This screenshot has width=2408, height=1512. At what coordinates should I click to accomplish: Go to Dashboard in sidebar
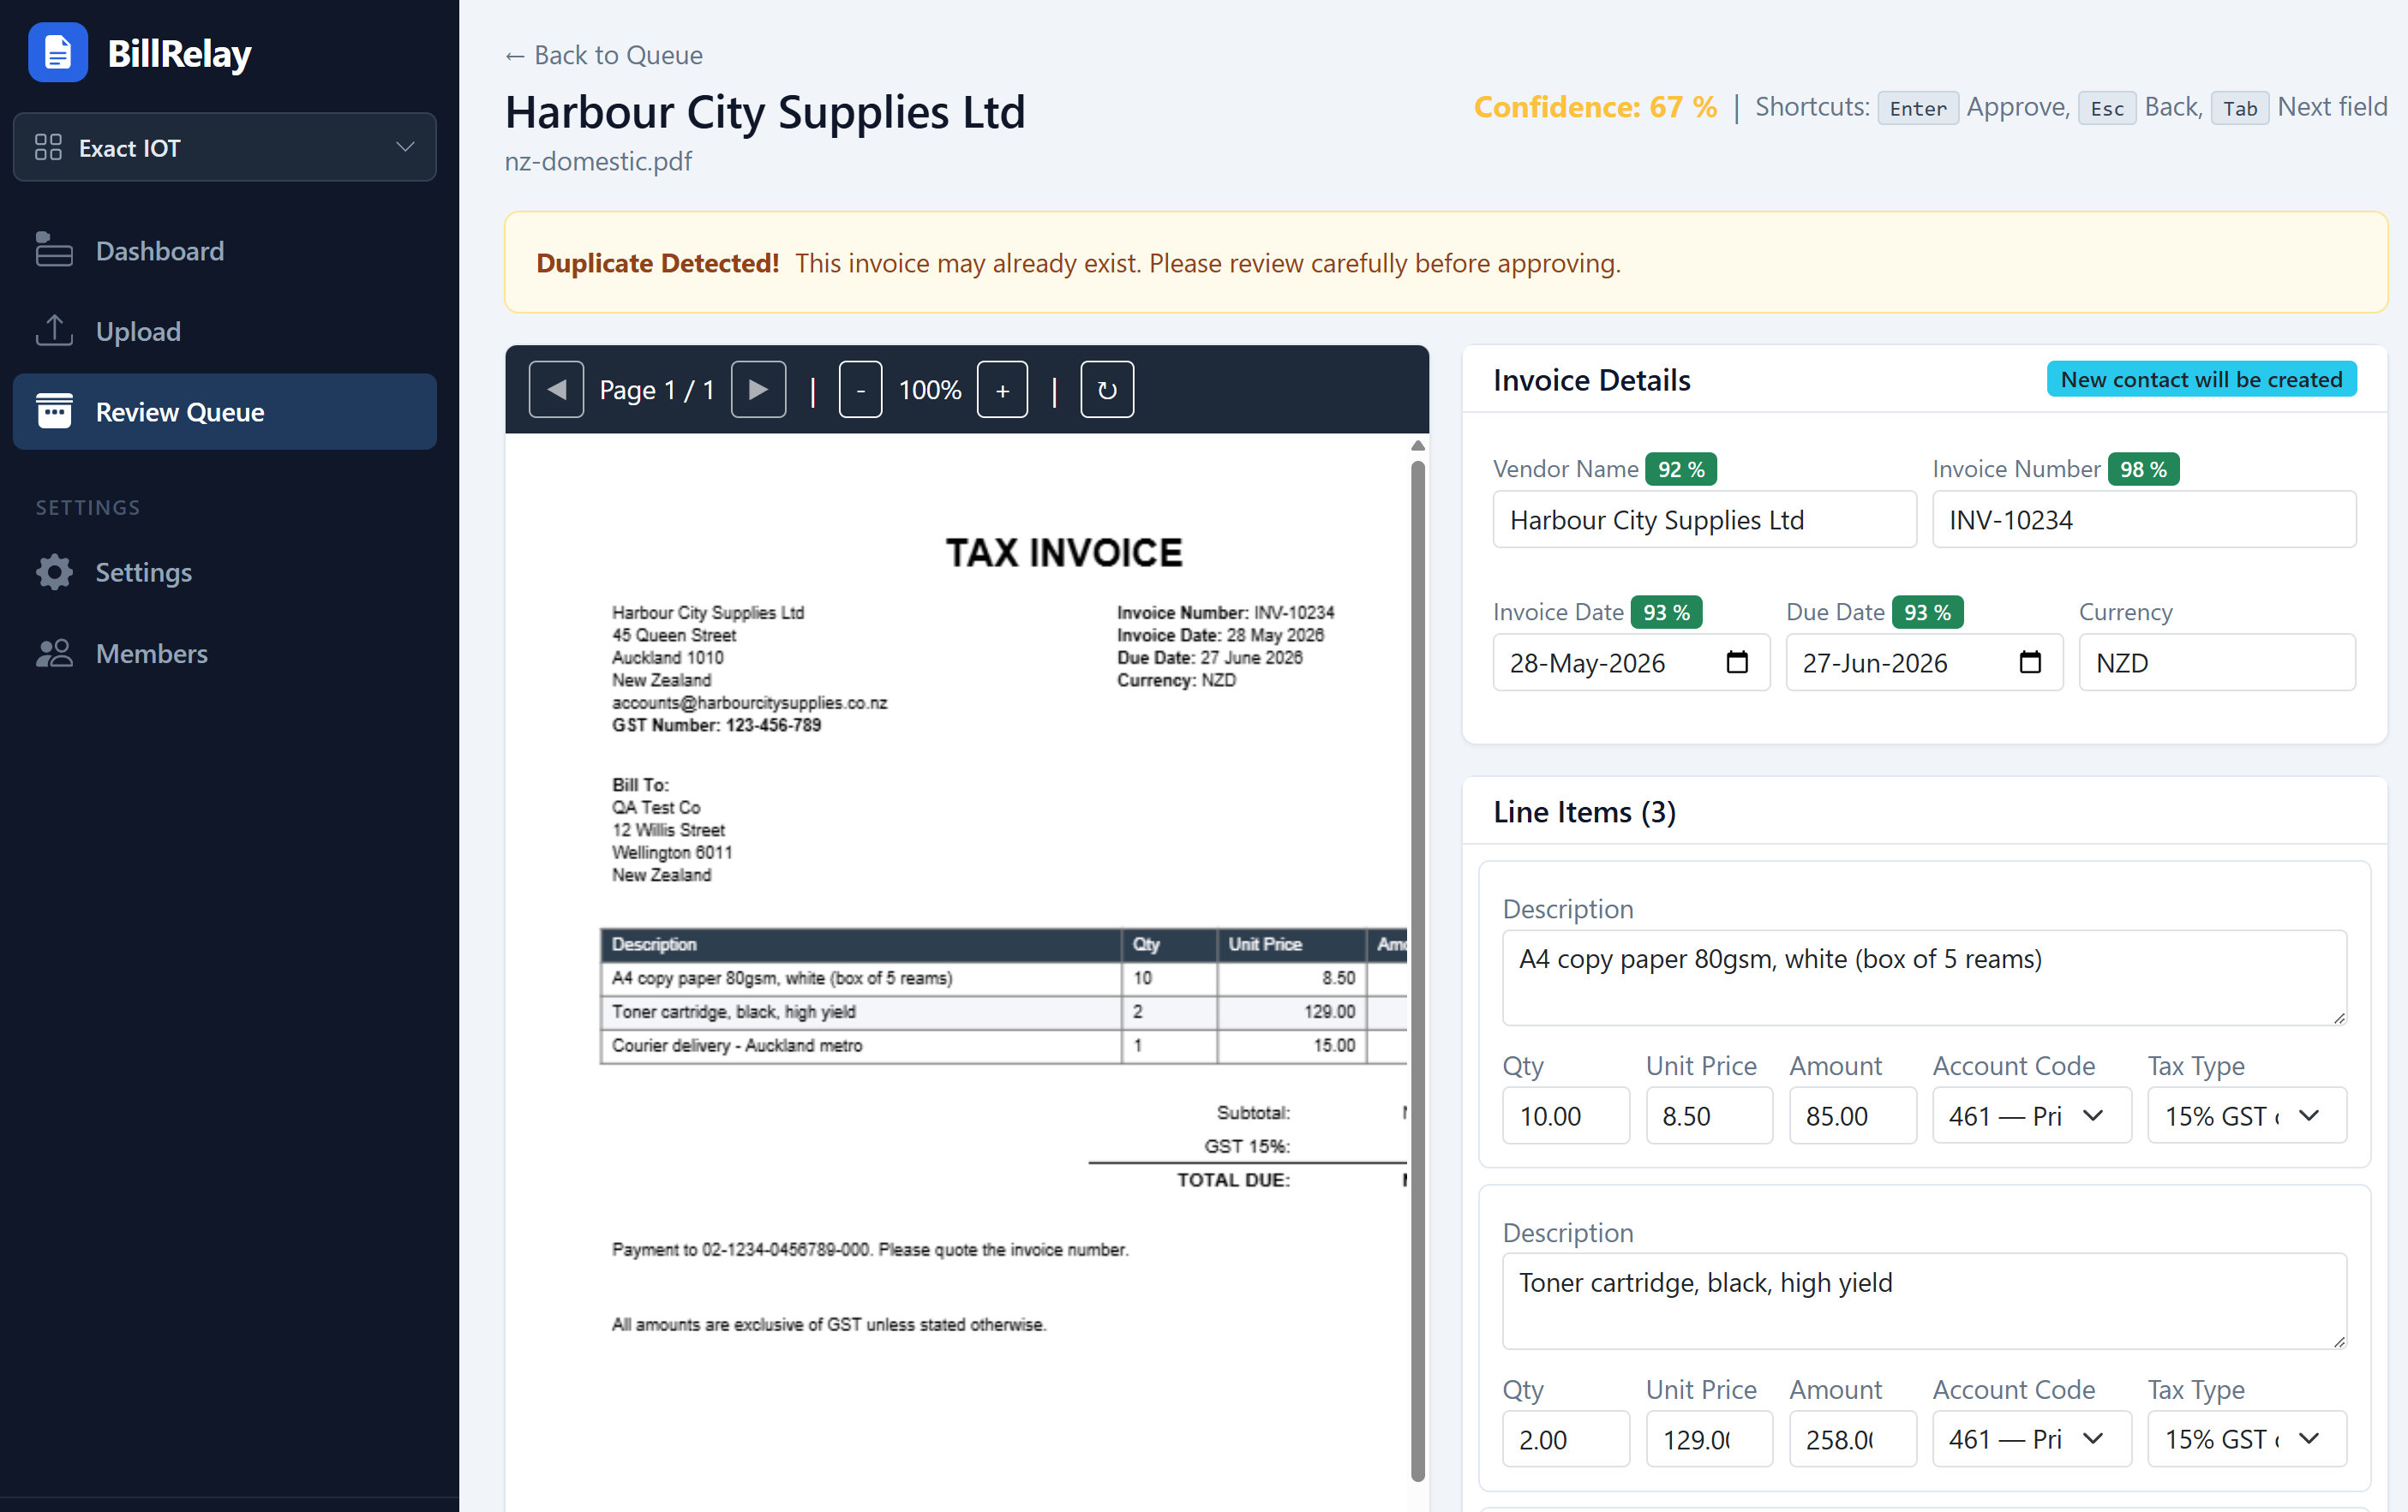coord(224,250)
